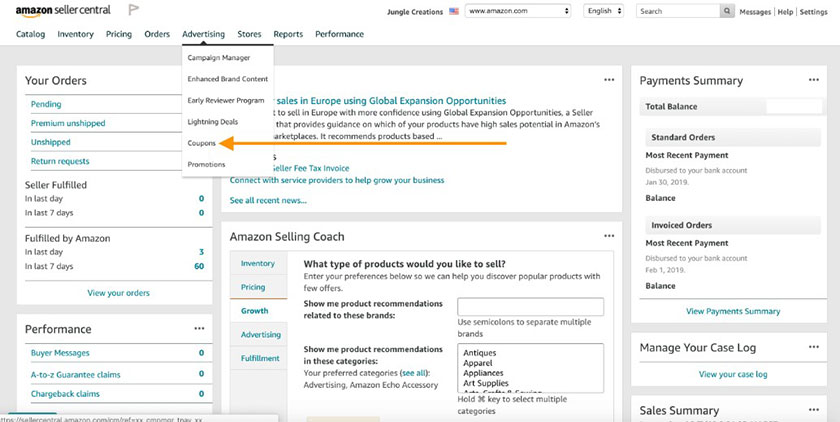Open the Inventory menu
The width and height of the screenshot is (840, 422).
click(x=76, y=34)
